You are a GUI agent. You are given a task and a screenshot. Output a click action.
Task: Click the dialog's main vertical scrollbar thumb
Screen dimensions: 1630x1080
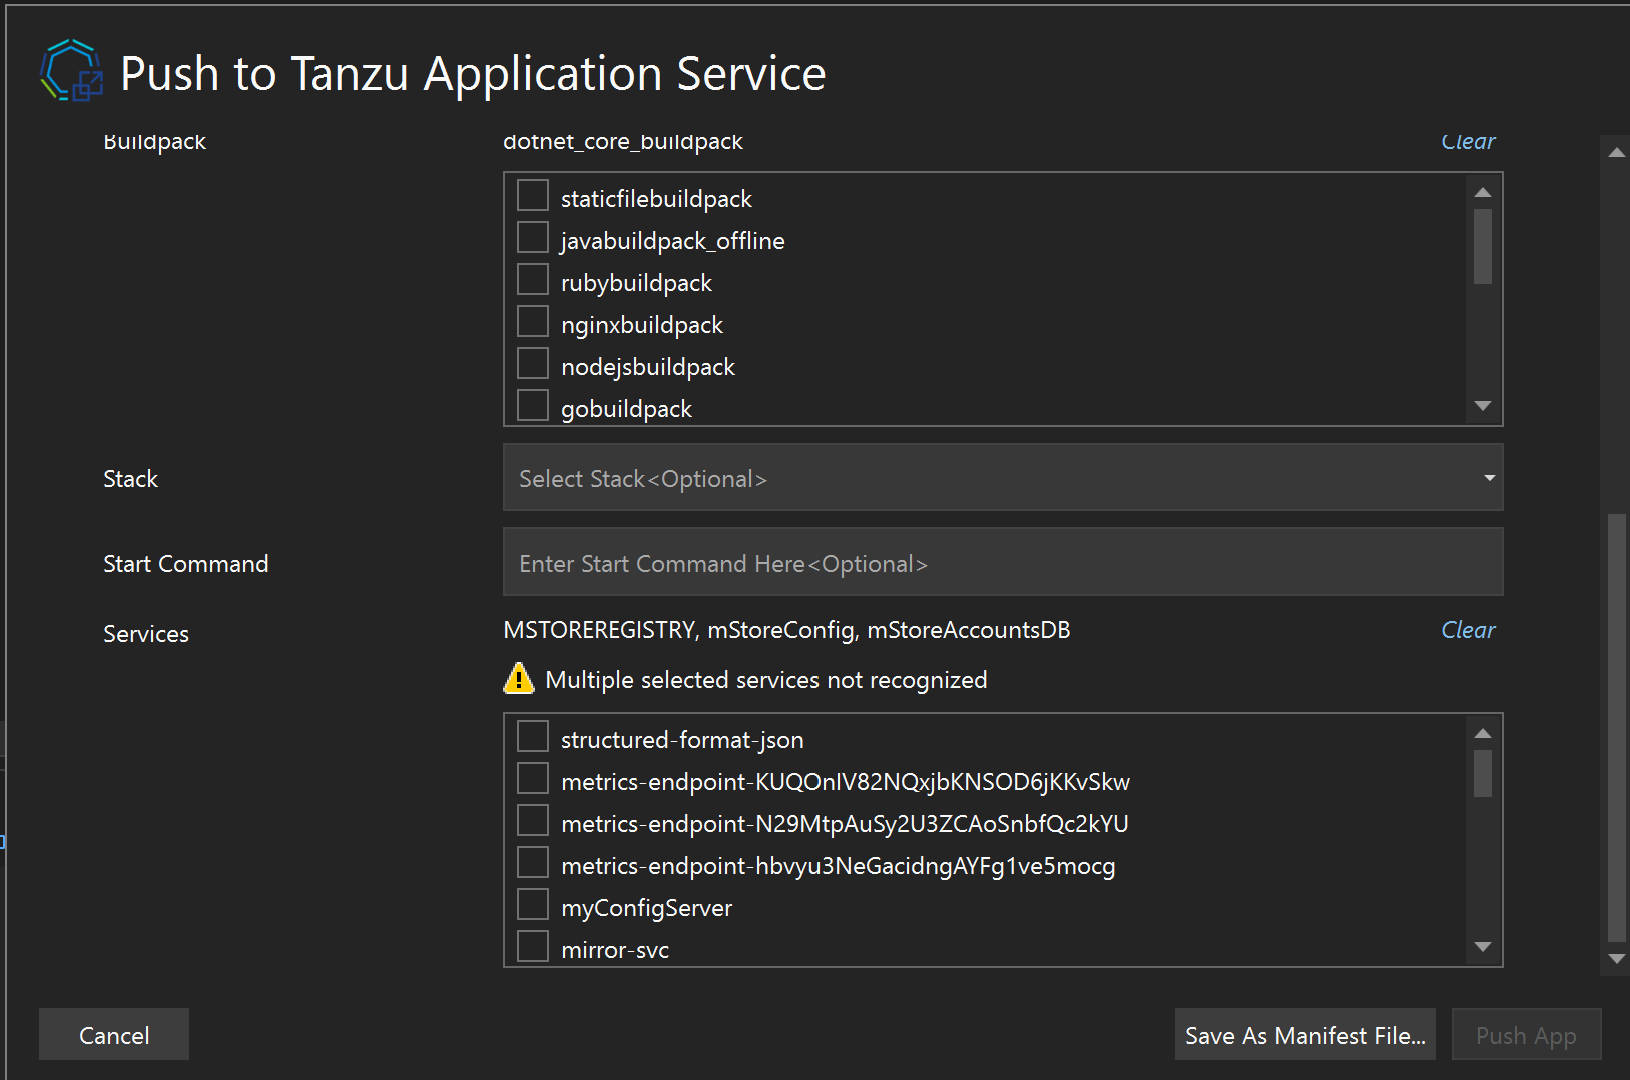1616,728
